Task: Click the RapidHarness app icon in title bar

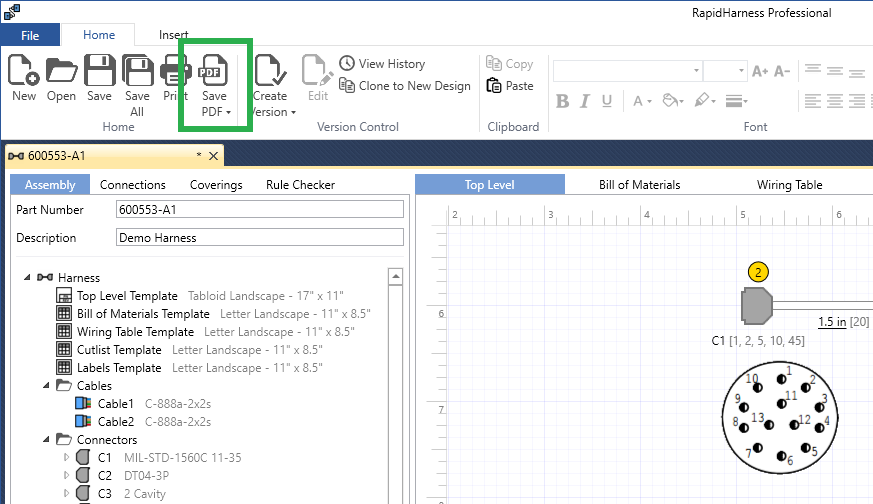Action: (x=12, y=11)
